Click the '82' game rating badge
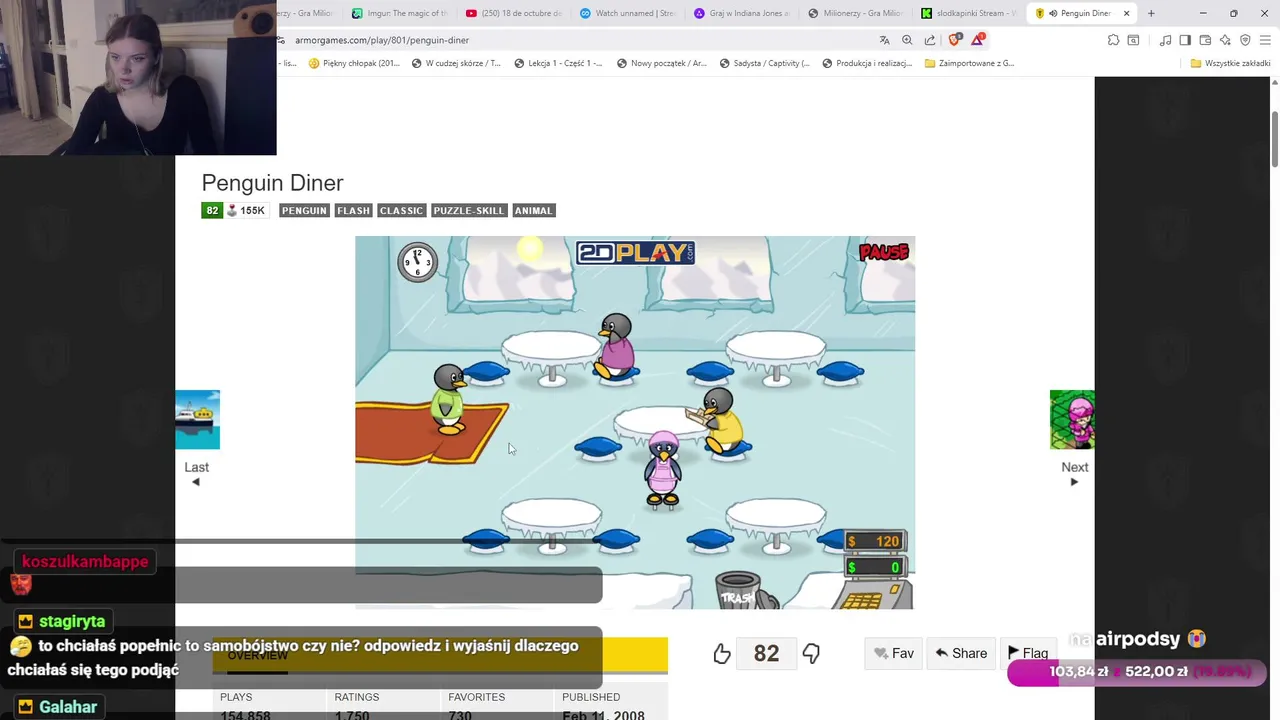This screenshot has width=1280, height=720. click(x=212, y=210)
